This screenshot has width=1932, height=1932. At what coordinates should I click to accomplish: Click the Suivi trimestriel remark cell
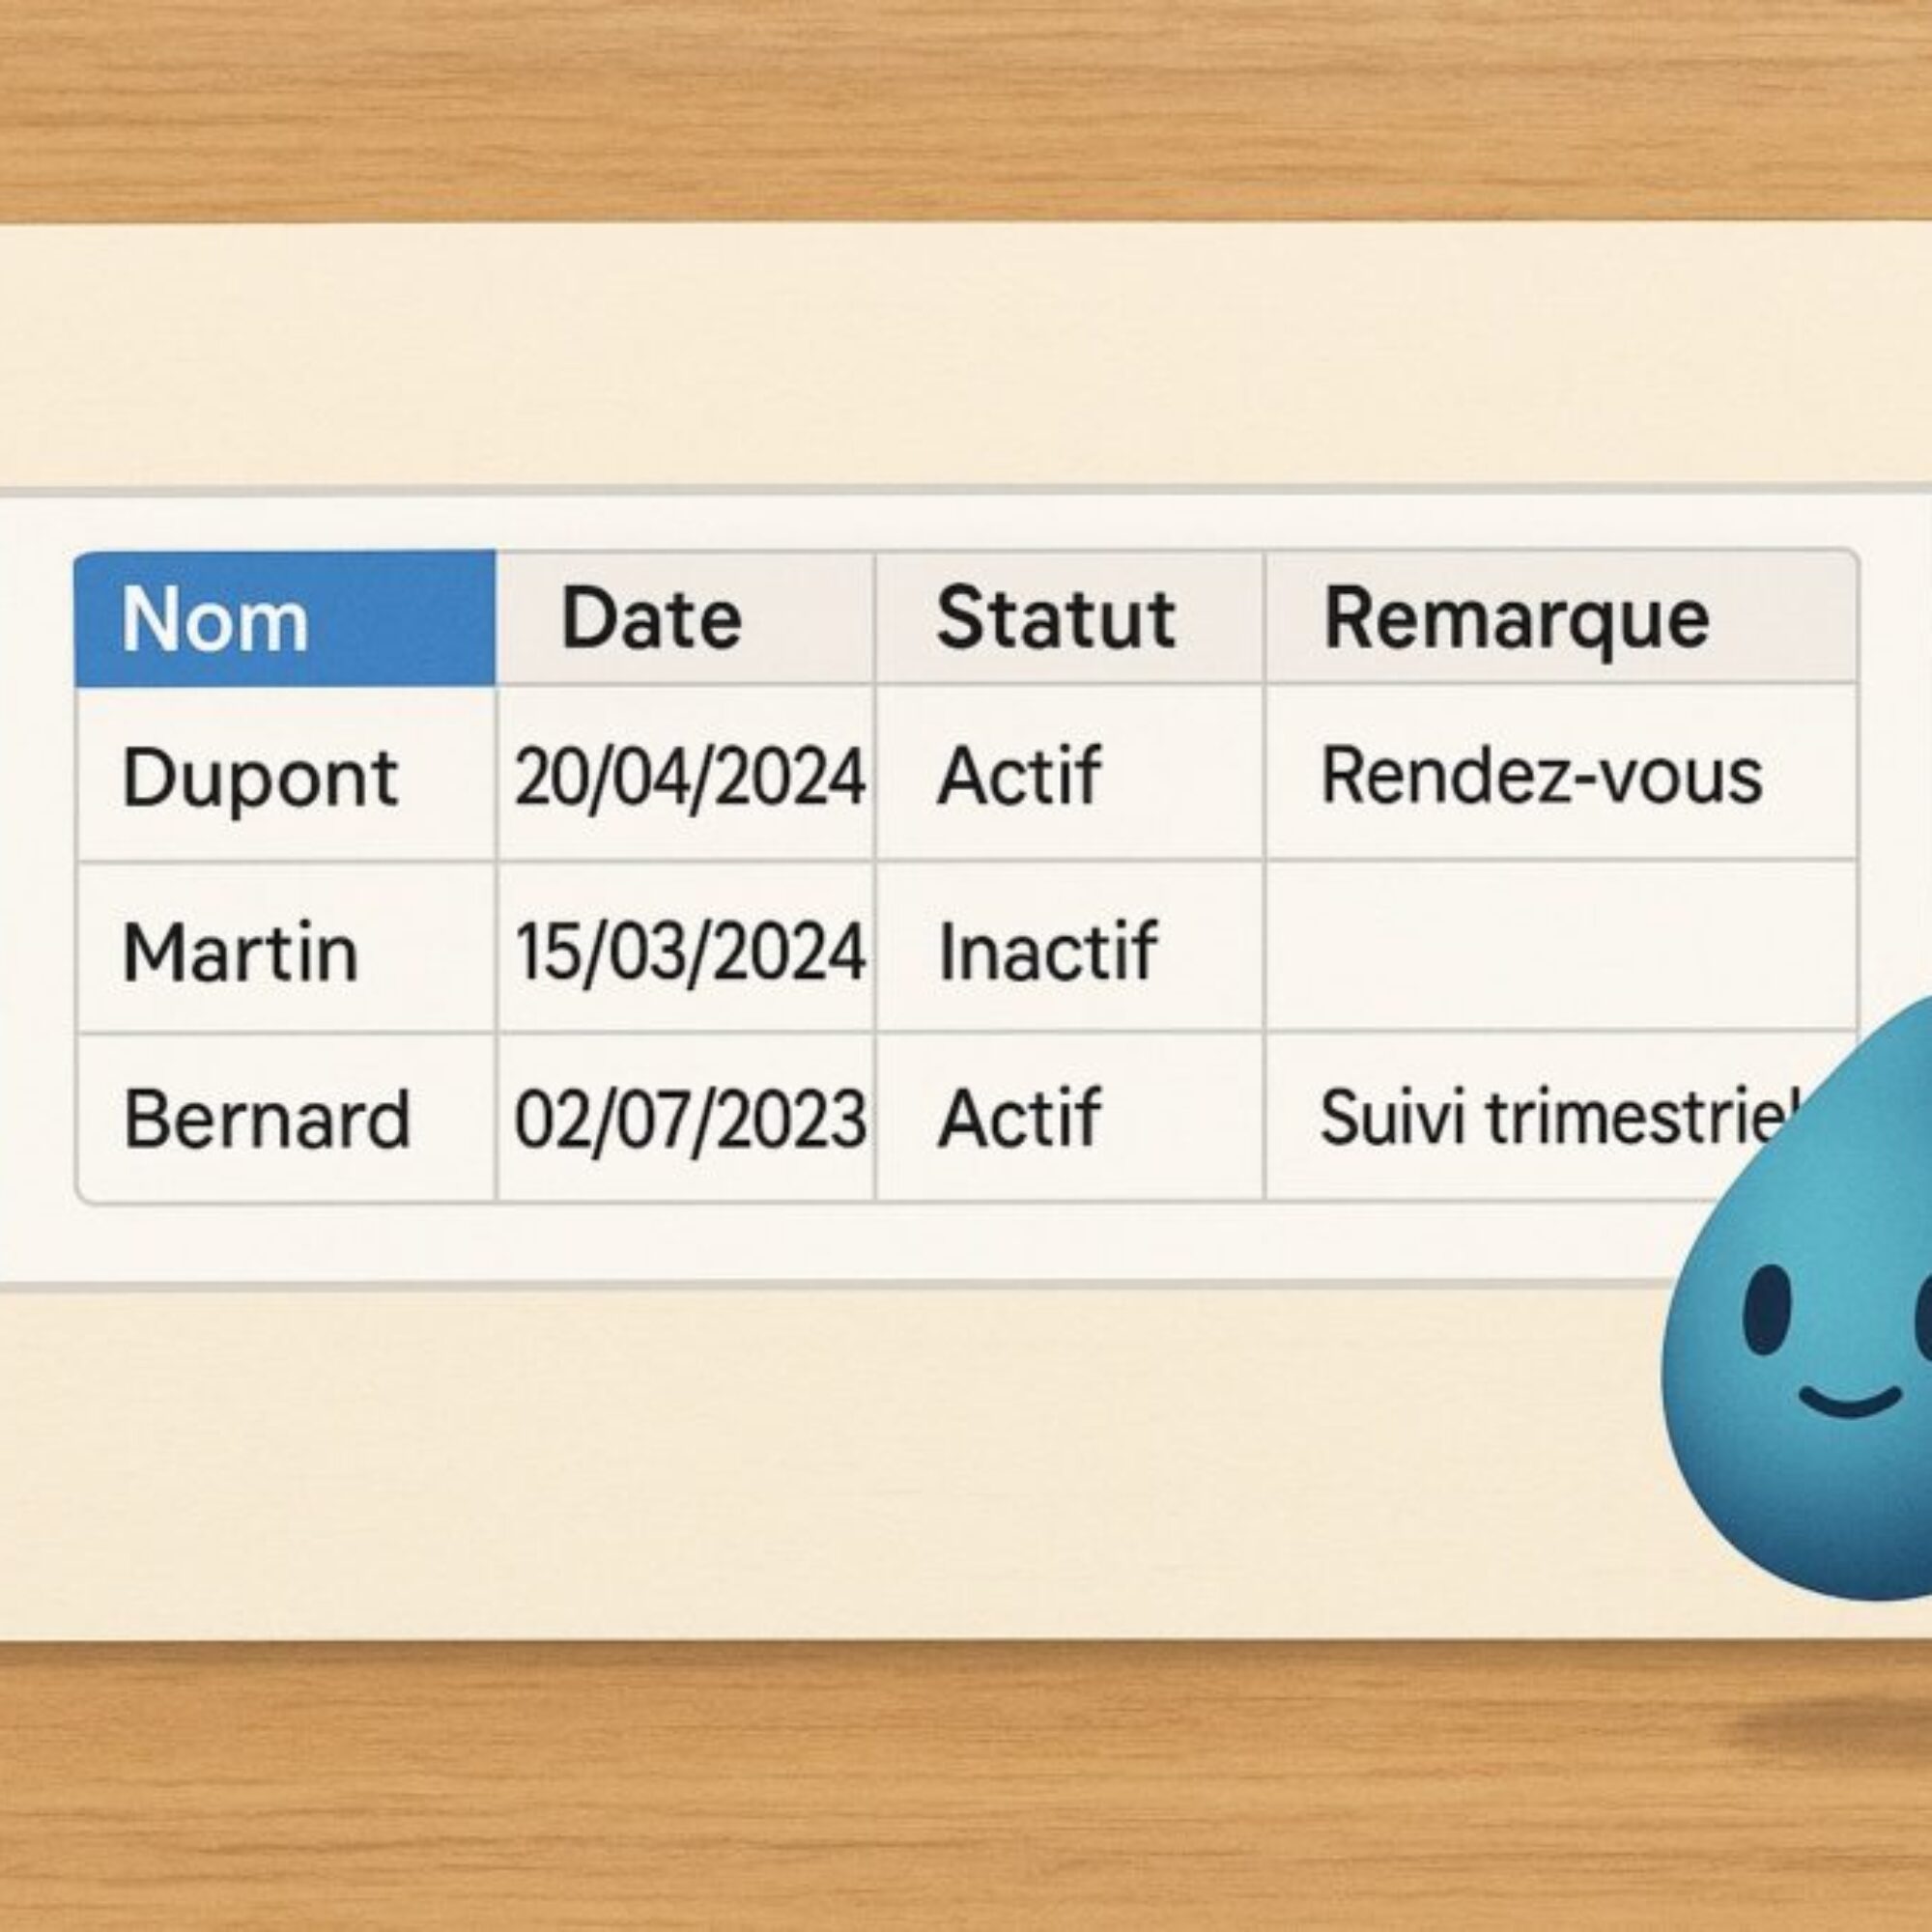(1530, 1118)
